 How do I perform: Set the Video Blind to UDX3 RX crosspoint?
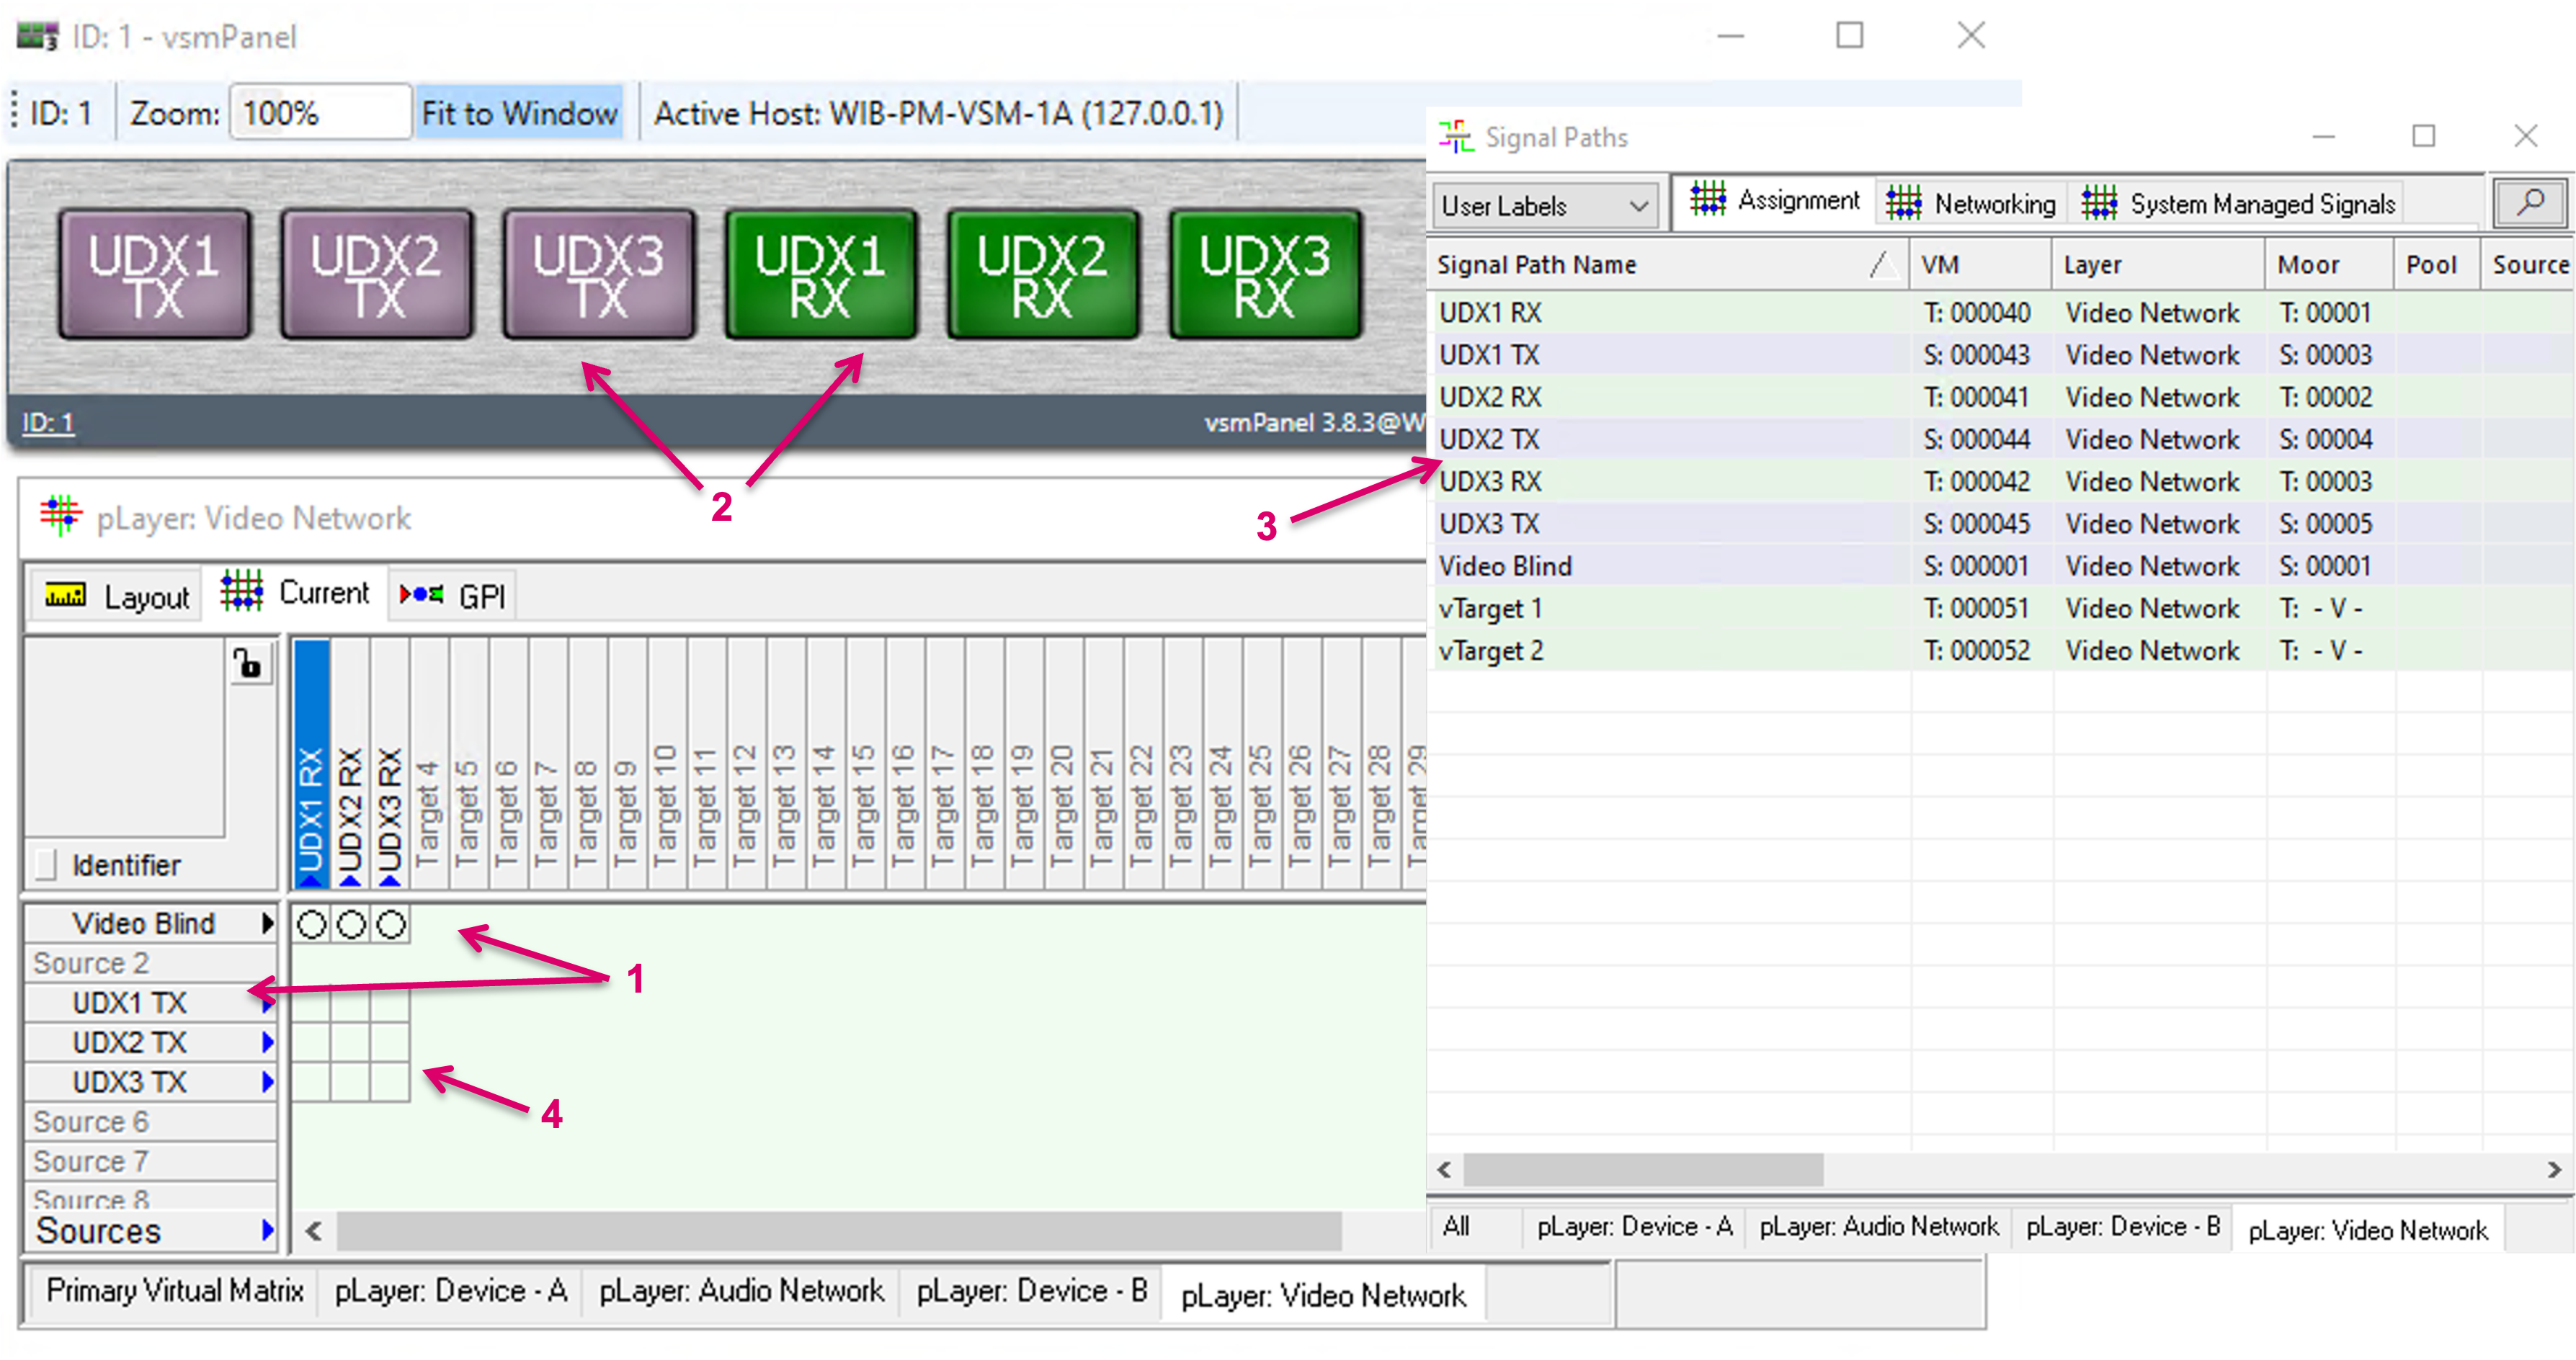point(391,924)
